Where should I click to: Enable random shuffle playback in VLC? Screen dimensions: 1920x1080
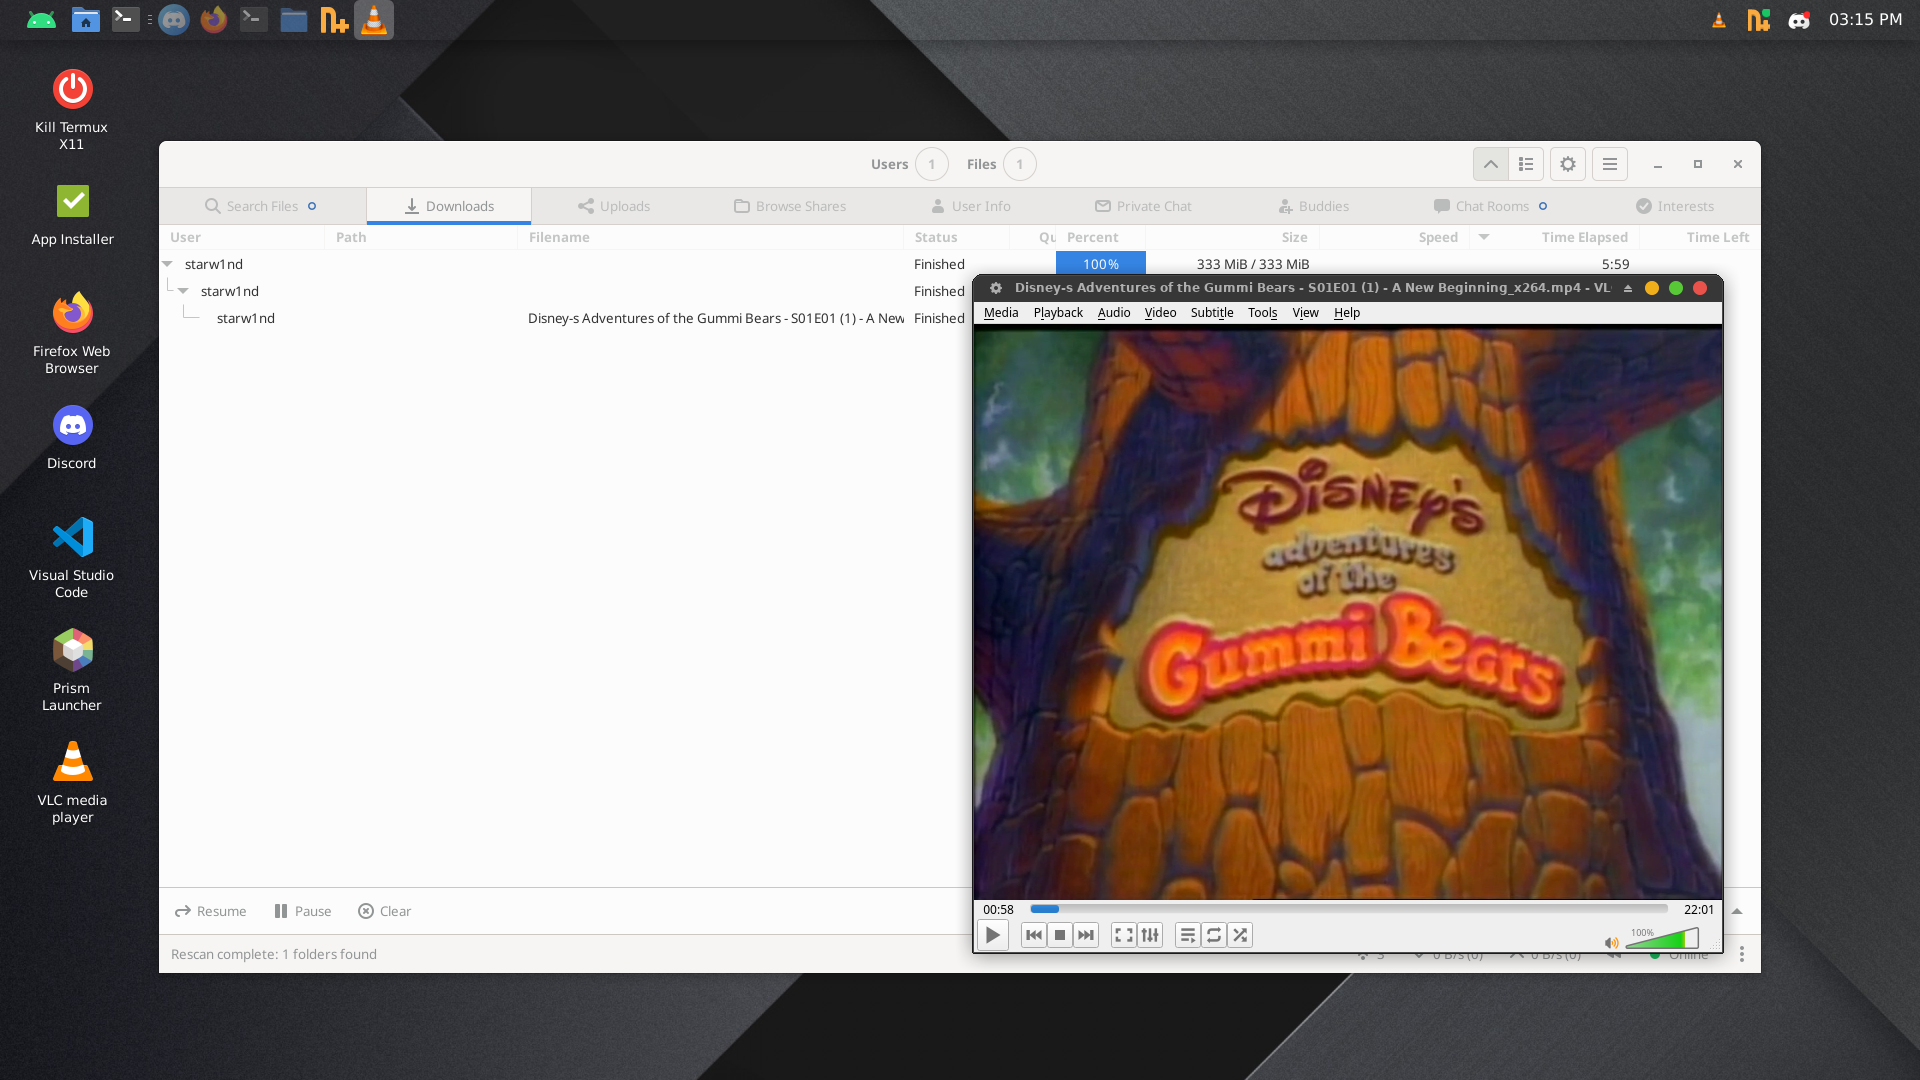(x=1240, y=935)
